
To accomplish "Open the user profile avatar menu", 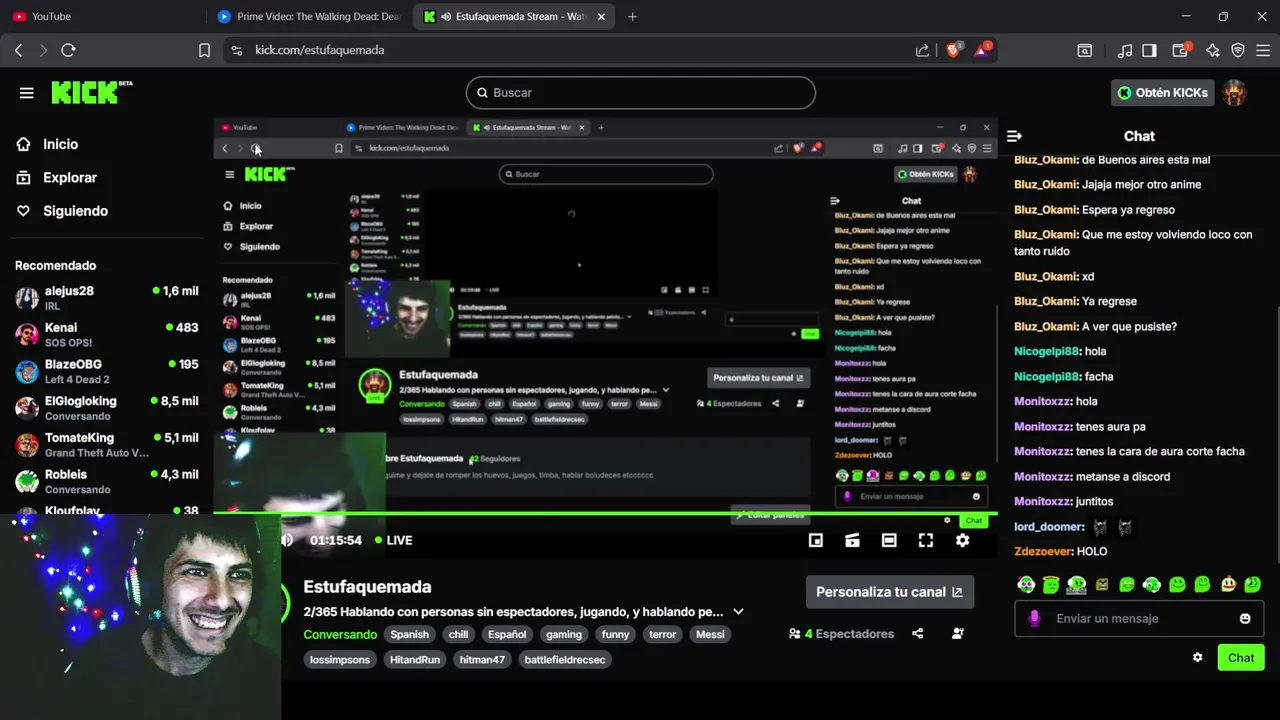I will pos(1235,93).
